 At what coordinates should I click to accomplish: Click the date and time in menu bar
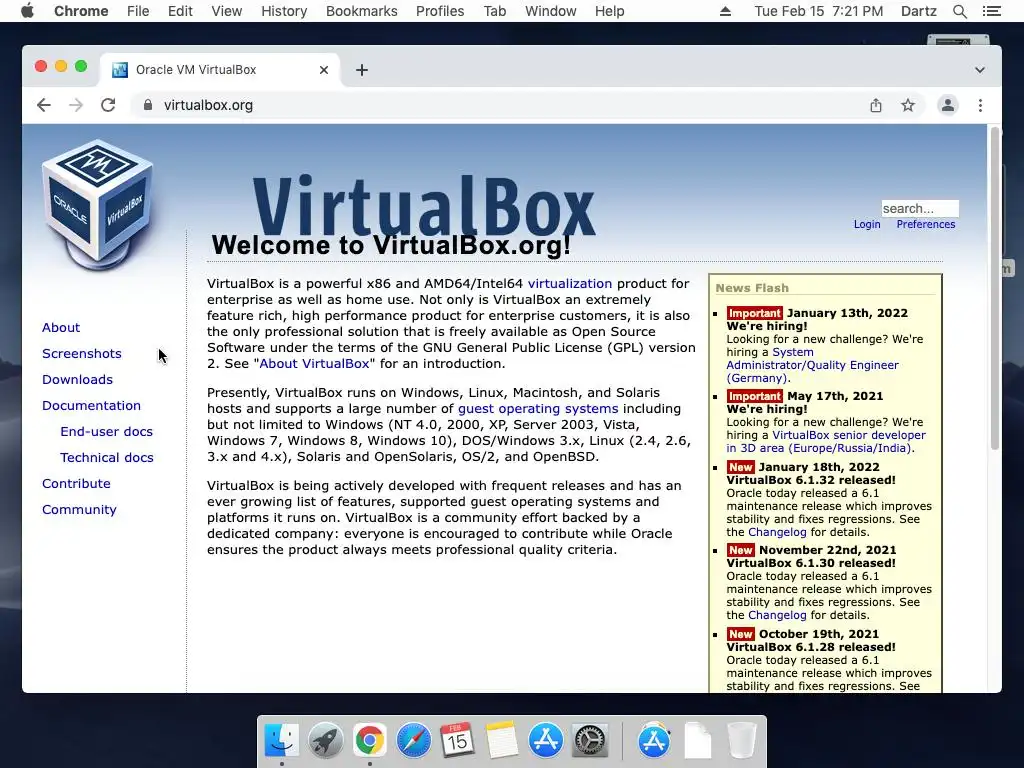click(x=818, y=11)
